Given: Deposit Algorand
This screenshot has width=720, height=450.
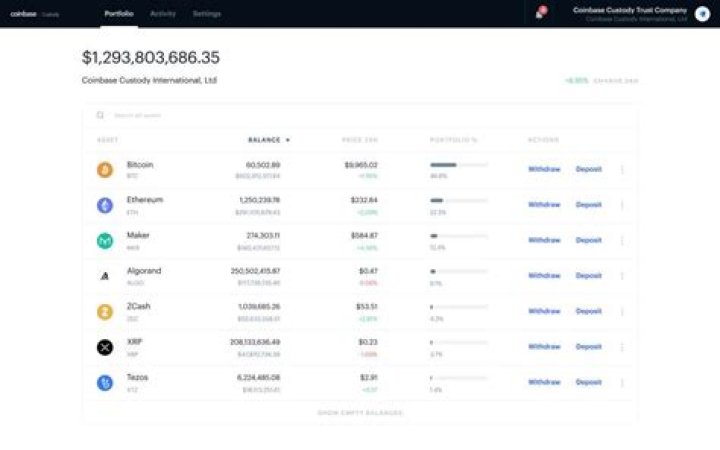Looking at the screenshot, I should pyautogui.click(x=589, y=276).
